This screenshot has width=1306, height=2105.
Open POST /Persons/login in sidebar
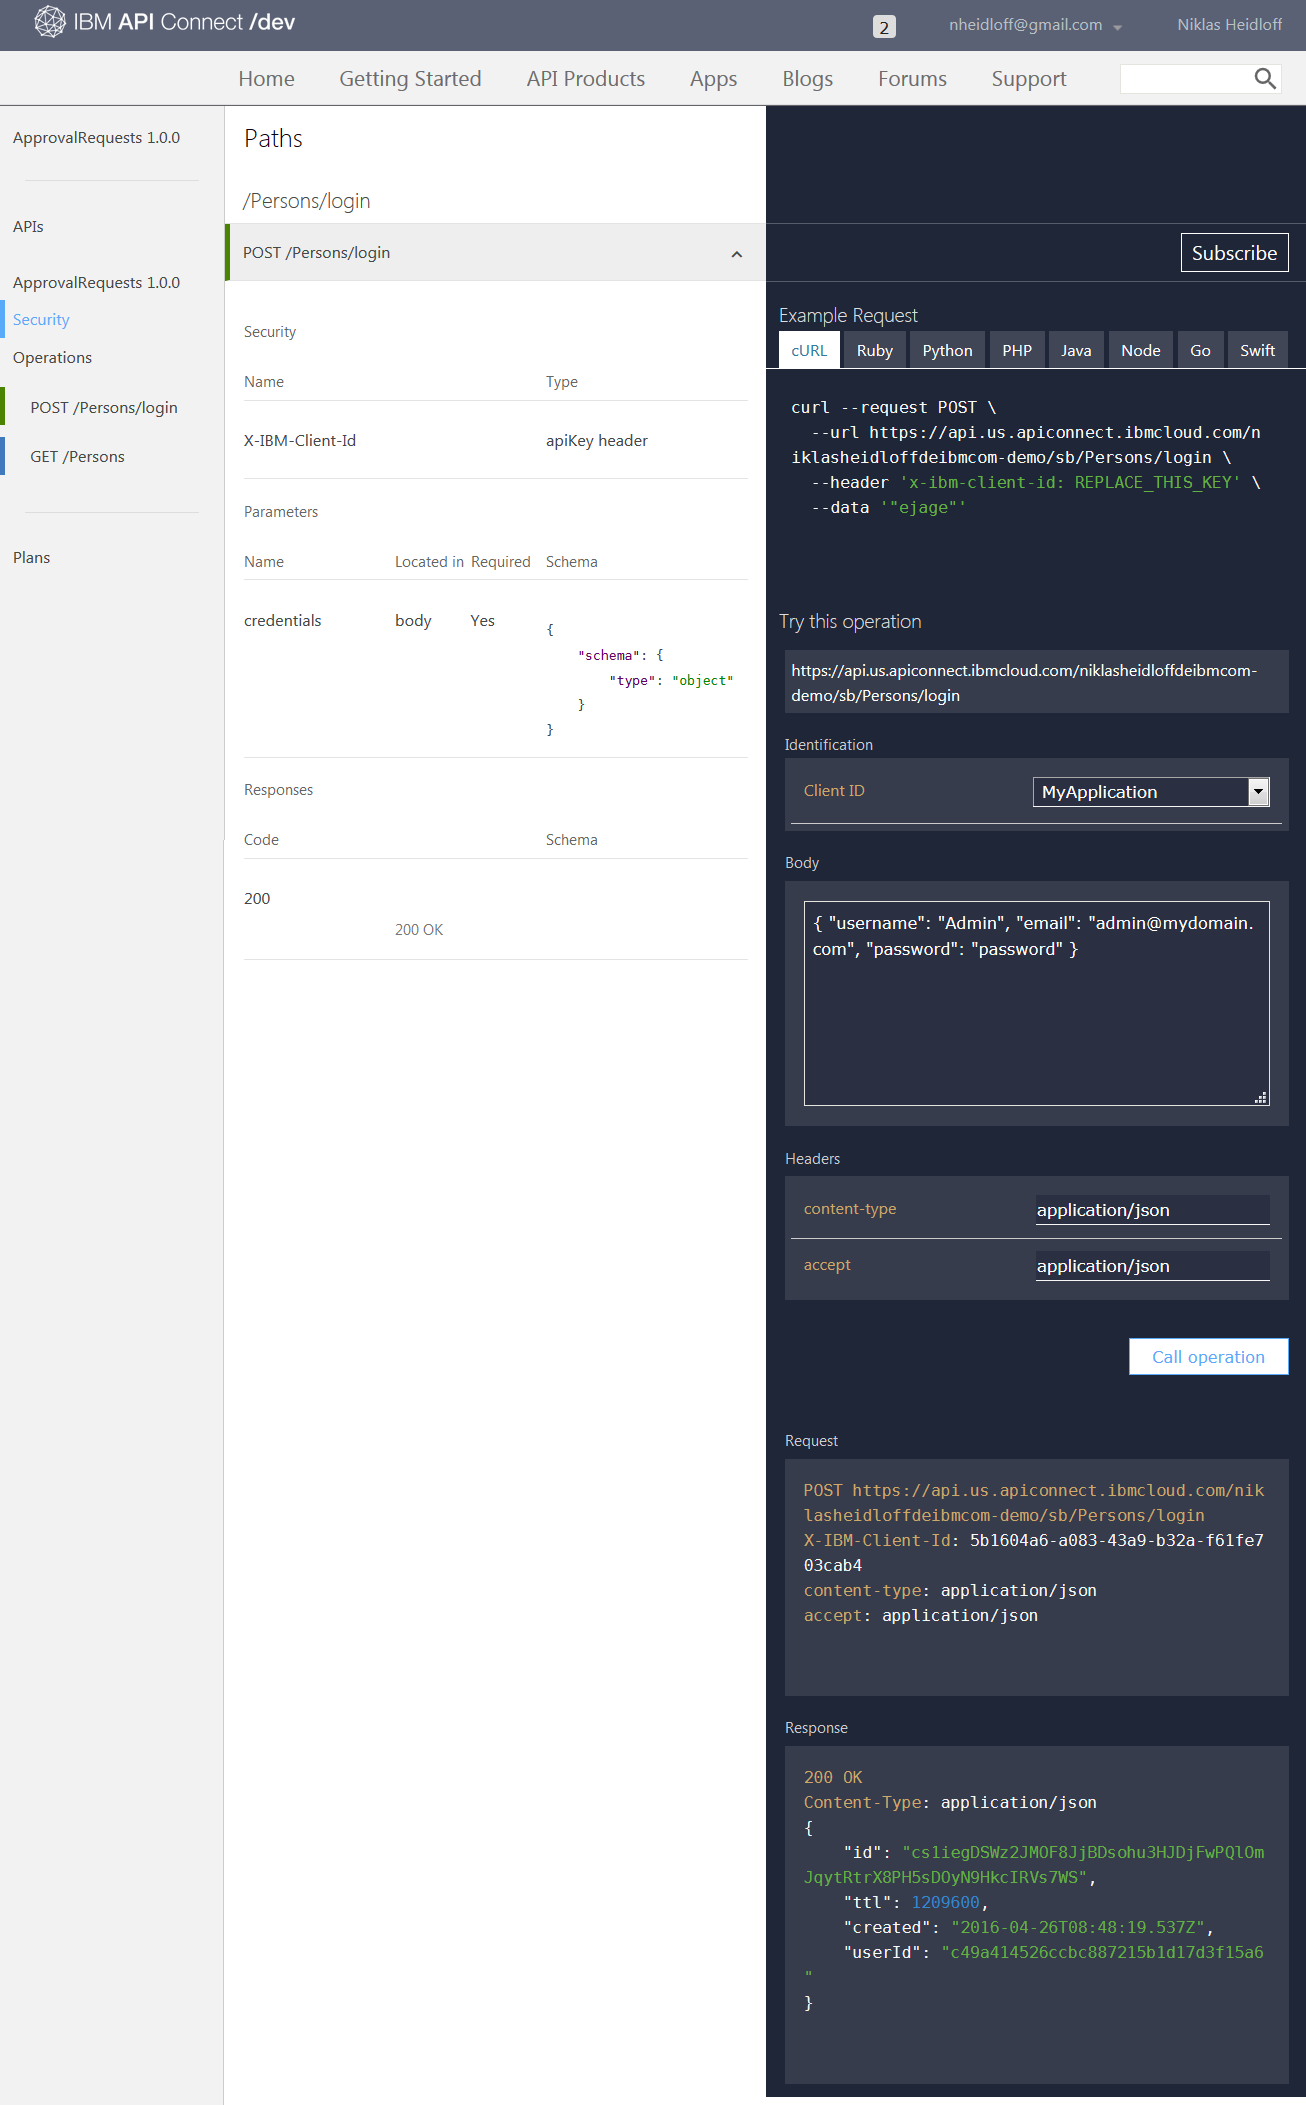[104, 408]
